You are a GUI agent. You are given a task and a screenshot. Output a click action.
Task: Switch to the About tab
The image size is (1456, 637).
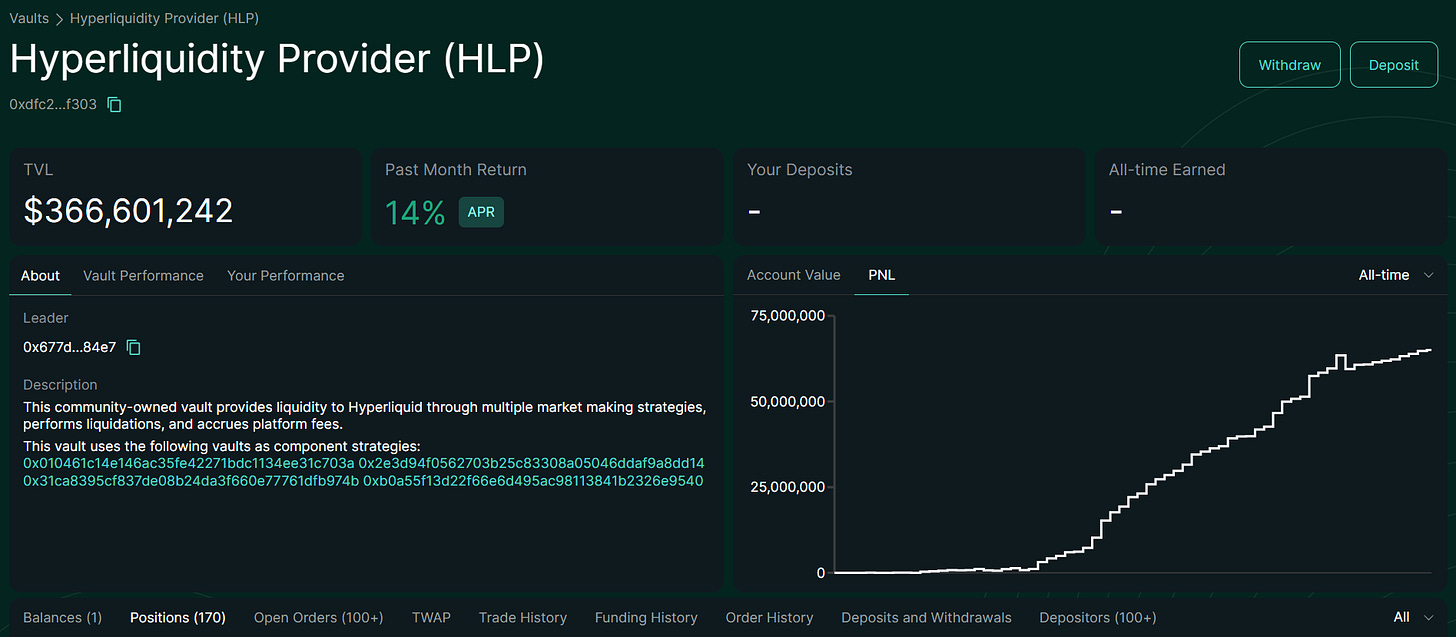coord(41,275)
